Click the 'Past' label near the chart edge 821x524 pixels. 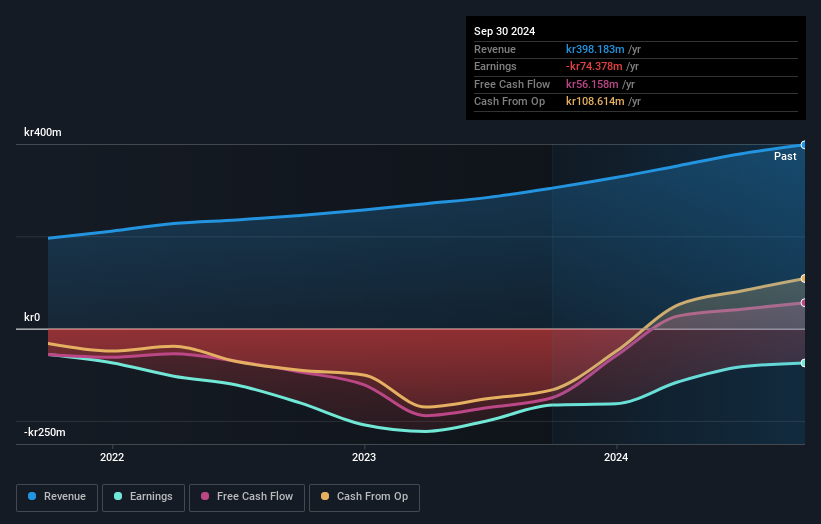click(x=785, y=156)
